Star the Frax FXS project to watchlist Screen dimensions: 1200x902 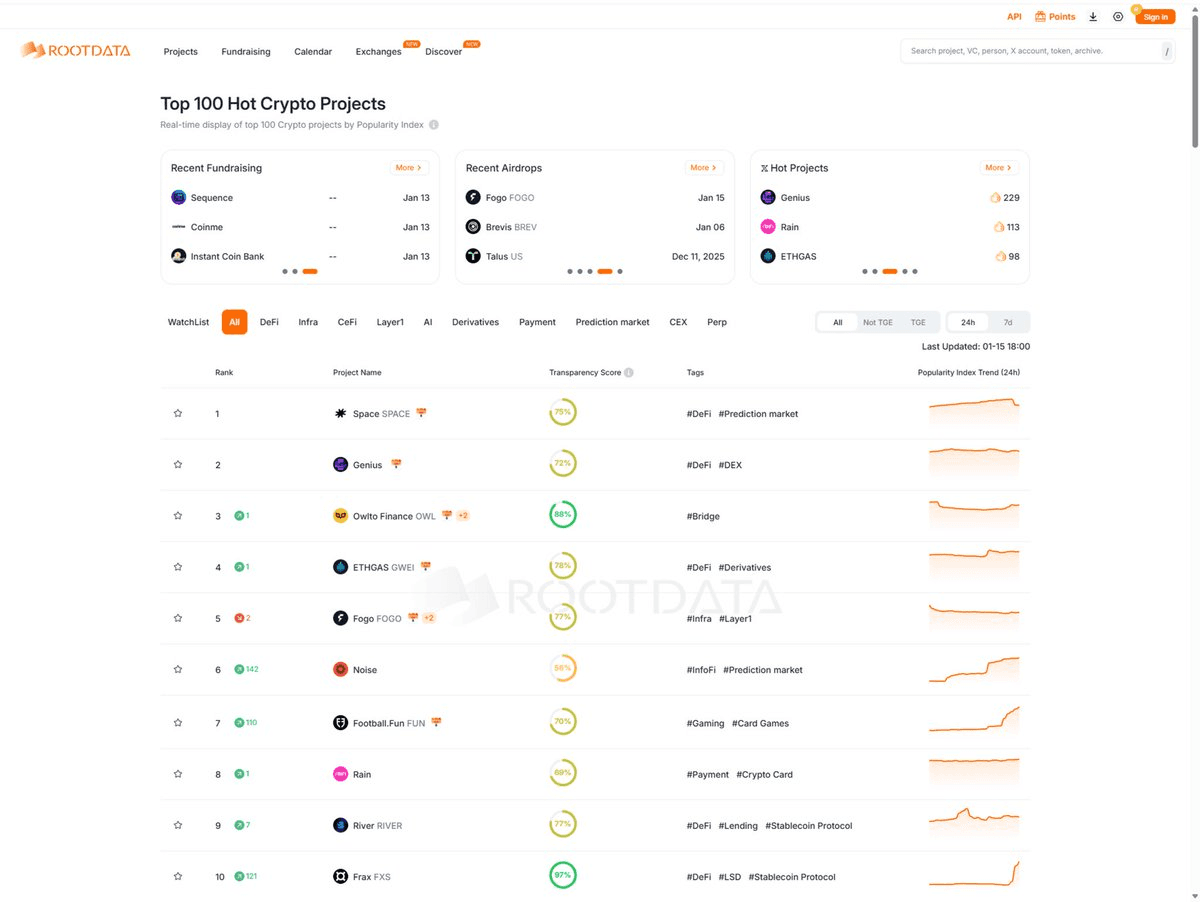coord(178,876)
